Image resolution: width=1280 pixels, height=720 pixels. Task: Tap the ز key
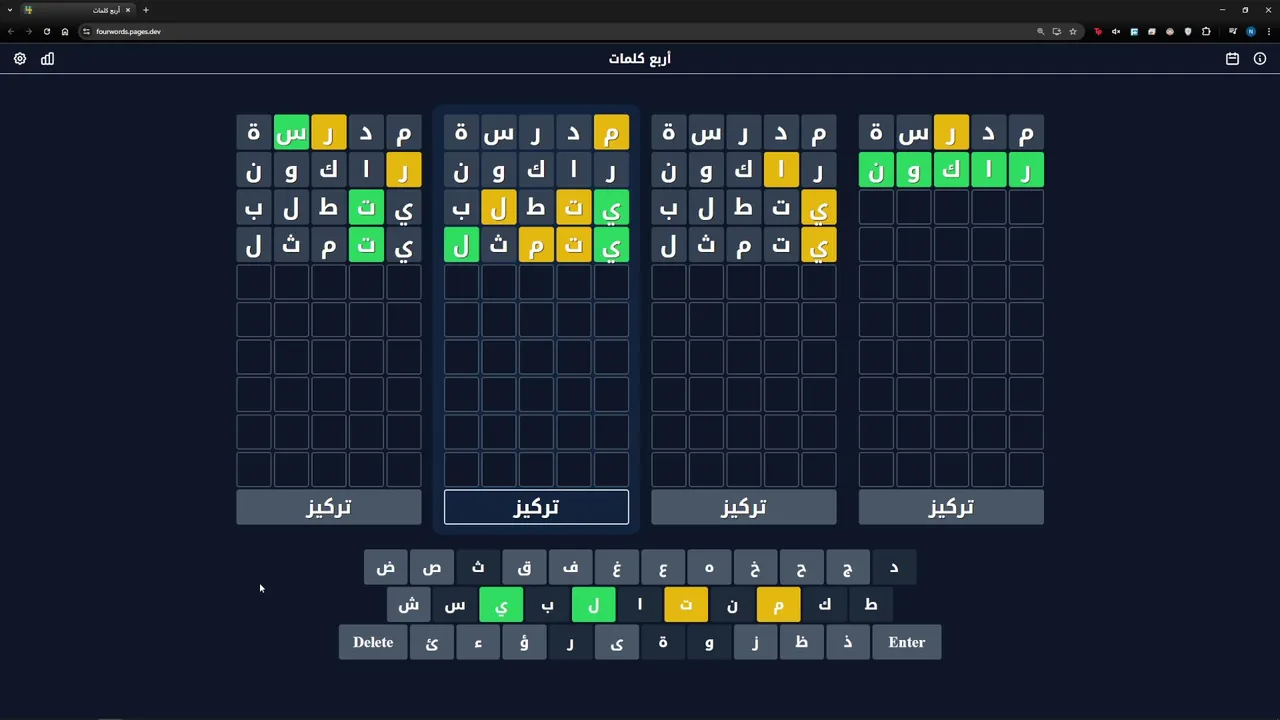click(x=755, y=642)
